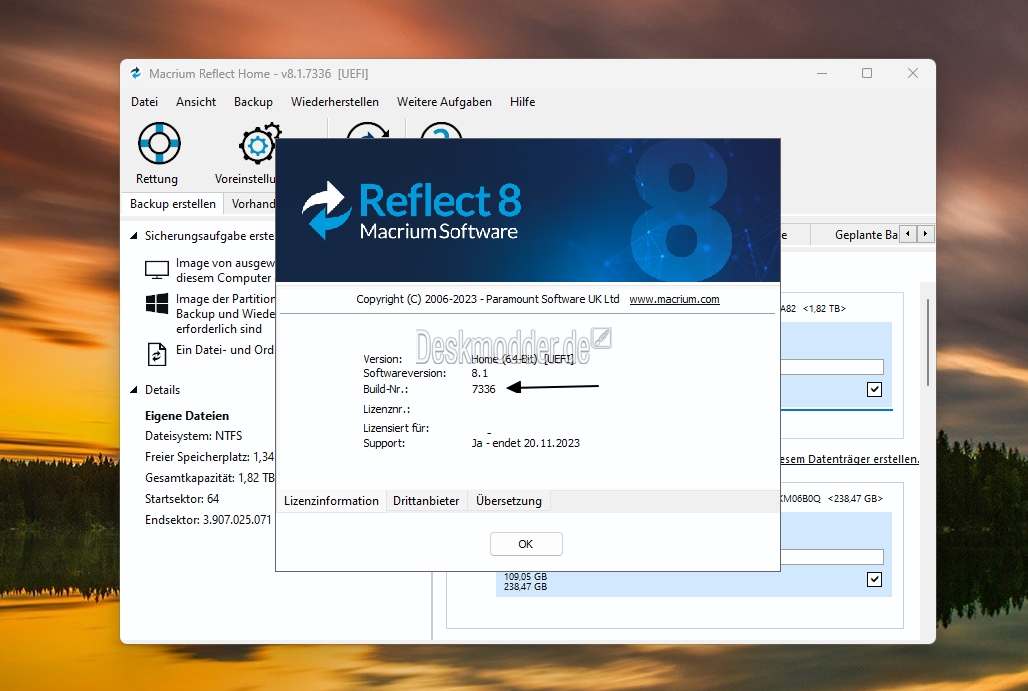Click build number 7336 value

(x=483, y=389)
